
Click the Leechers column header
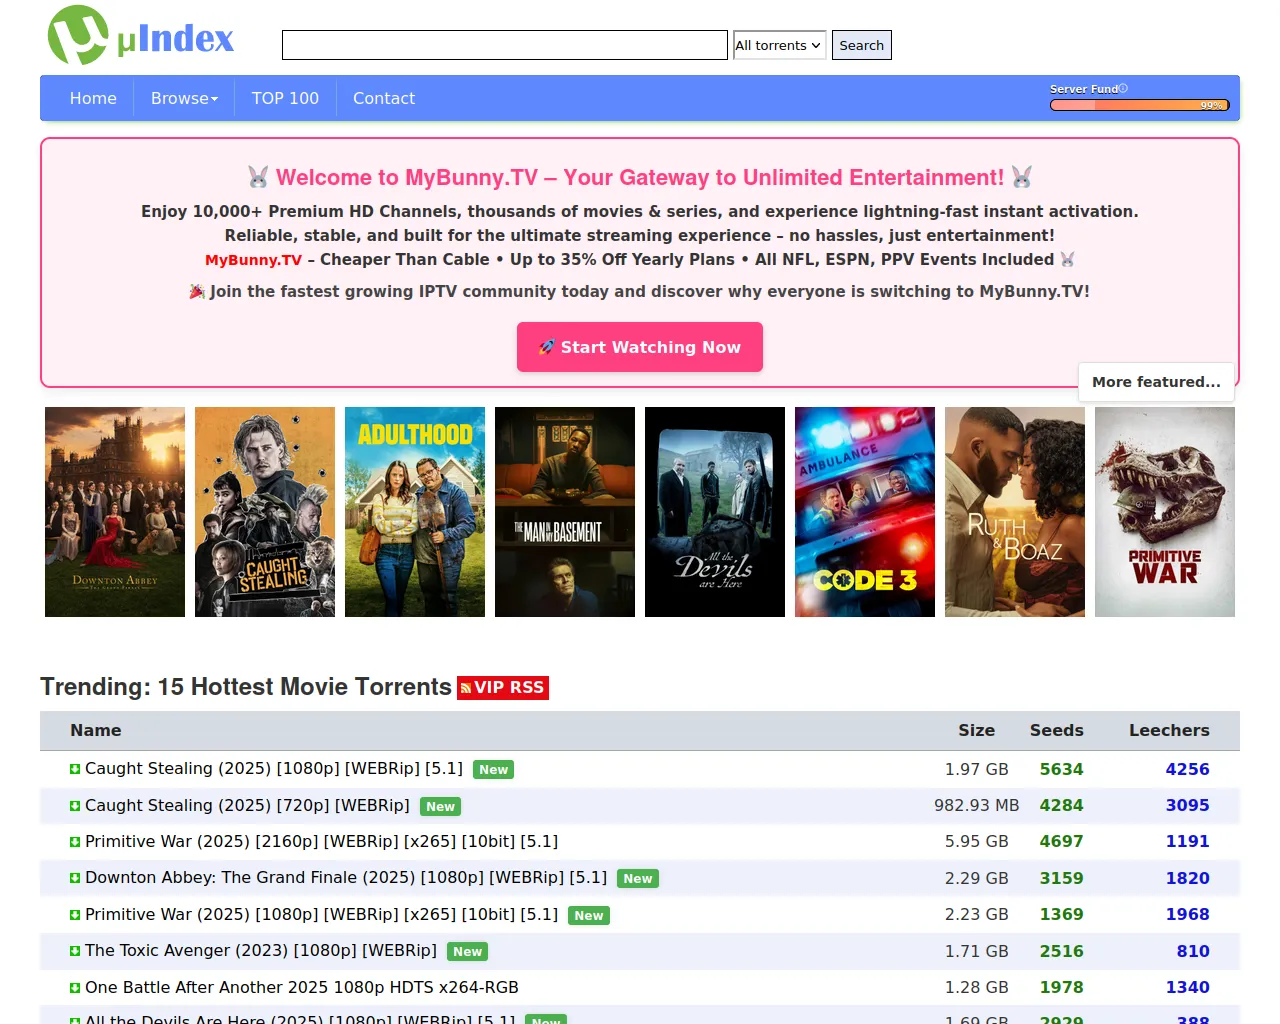[x=1169, y=730]
